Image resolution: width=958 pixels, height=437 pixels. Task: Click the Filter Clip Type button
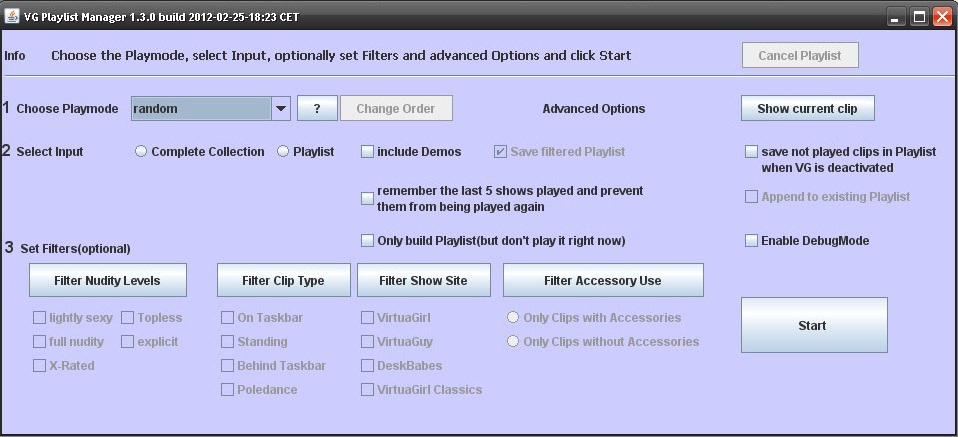pos(283,281)
